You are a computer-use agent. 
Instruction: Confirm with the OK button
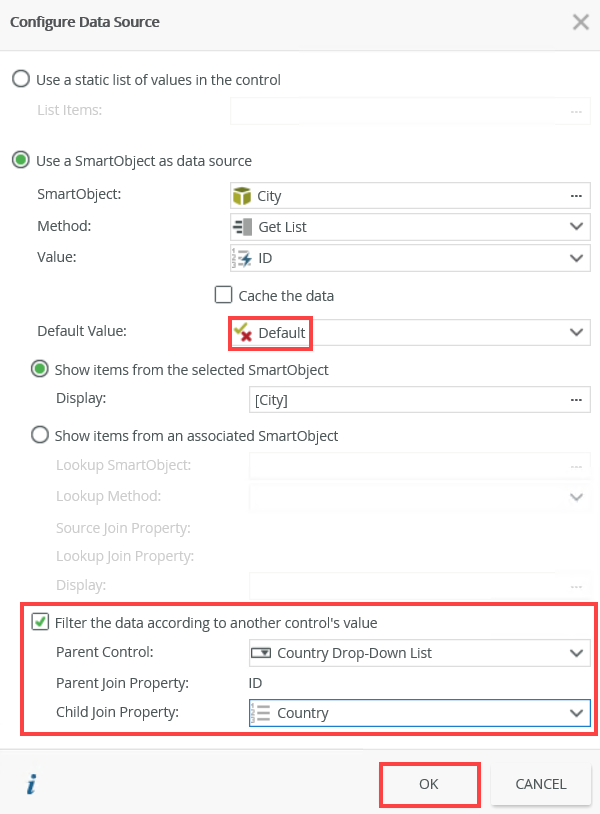429,784
